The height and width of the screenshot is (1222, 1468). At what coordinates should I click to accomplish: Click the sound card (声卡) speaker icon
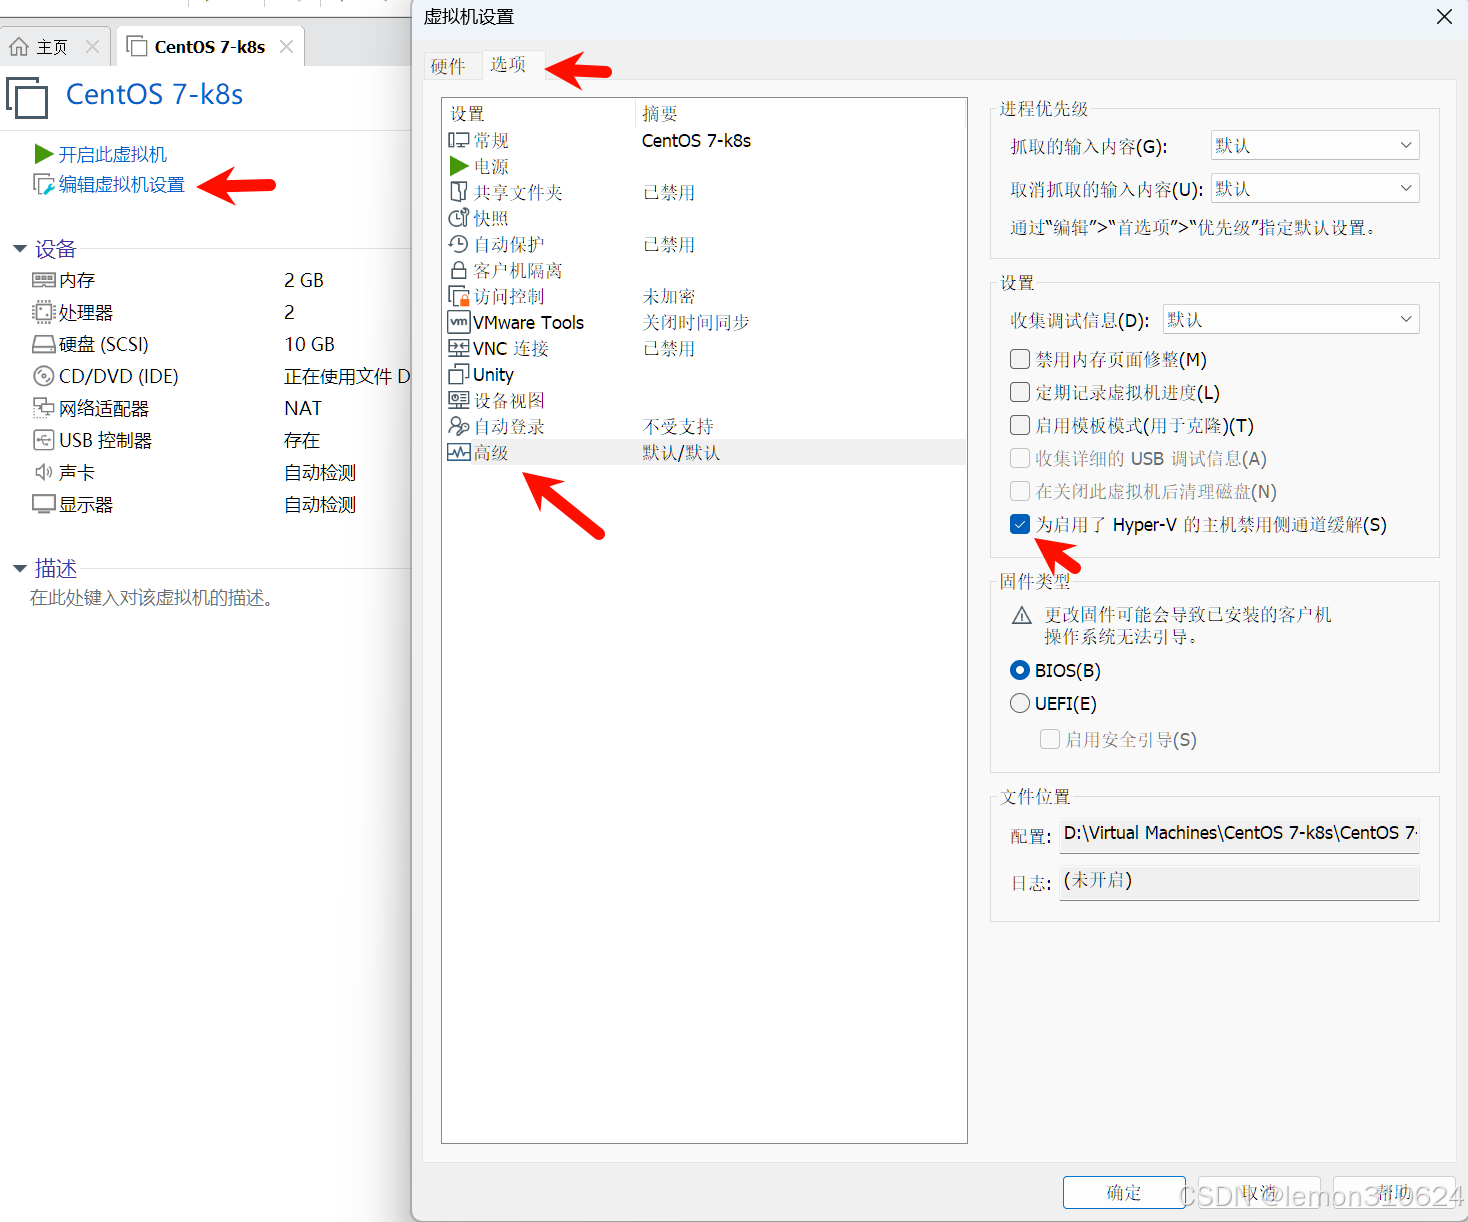point(44,472)
